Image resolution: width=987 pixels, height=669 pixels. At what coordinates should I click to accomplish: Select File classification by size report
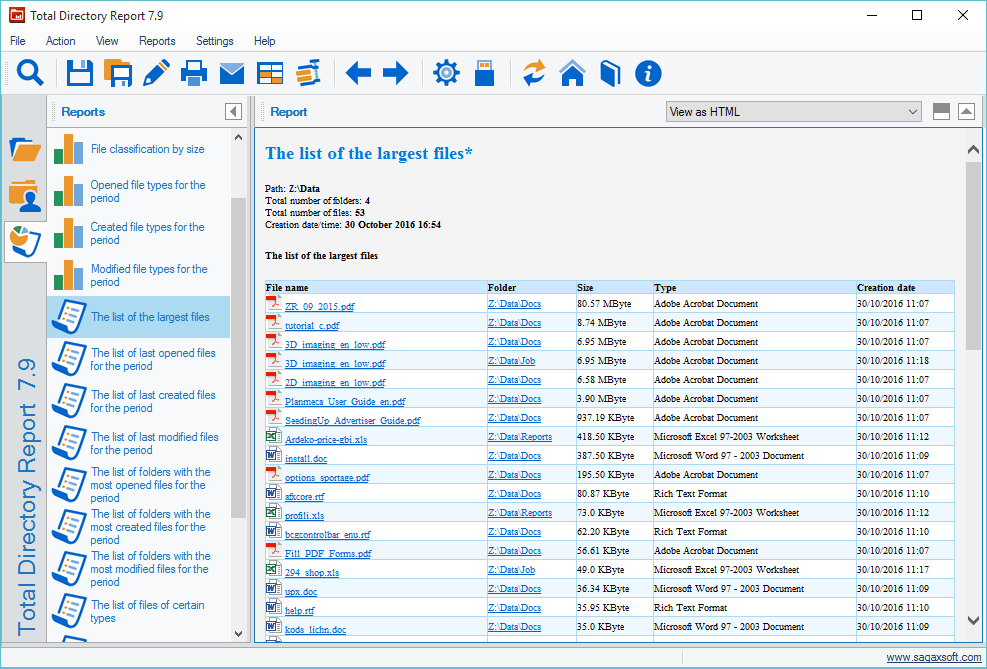click(x=139, y=149)
